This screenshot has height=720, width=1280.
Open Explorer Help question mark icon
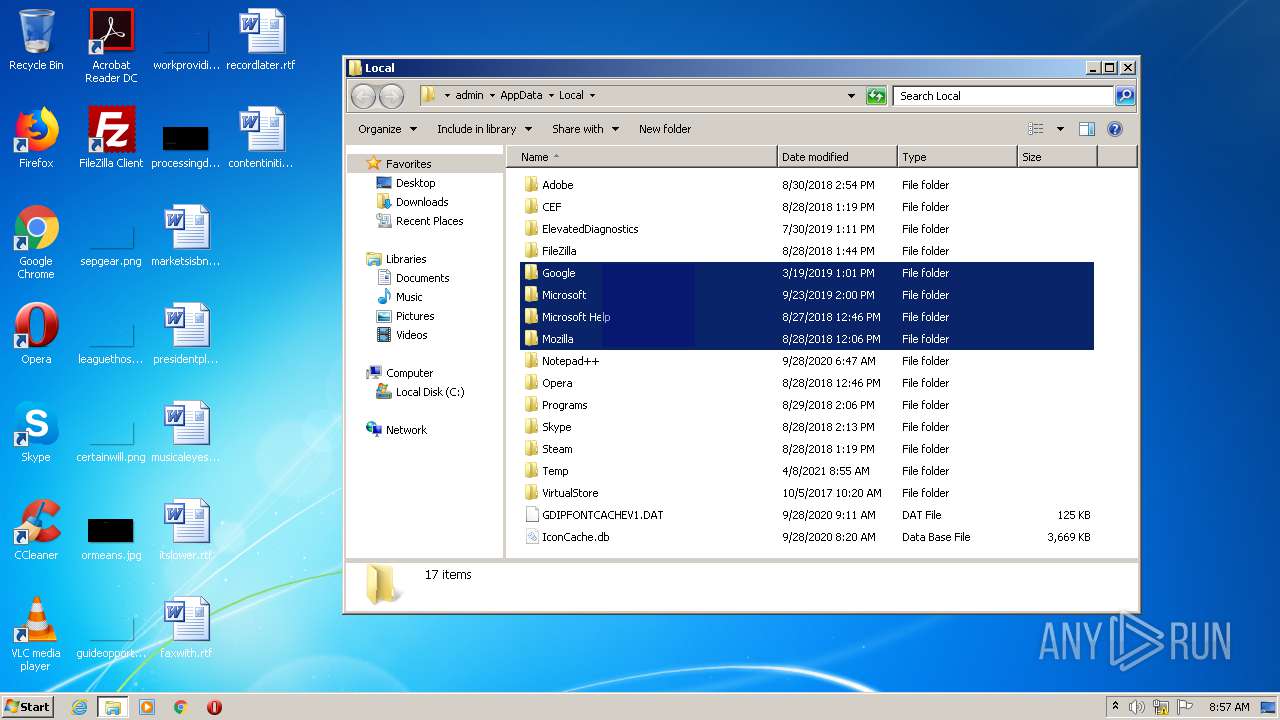(x=1115, y=129)
